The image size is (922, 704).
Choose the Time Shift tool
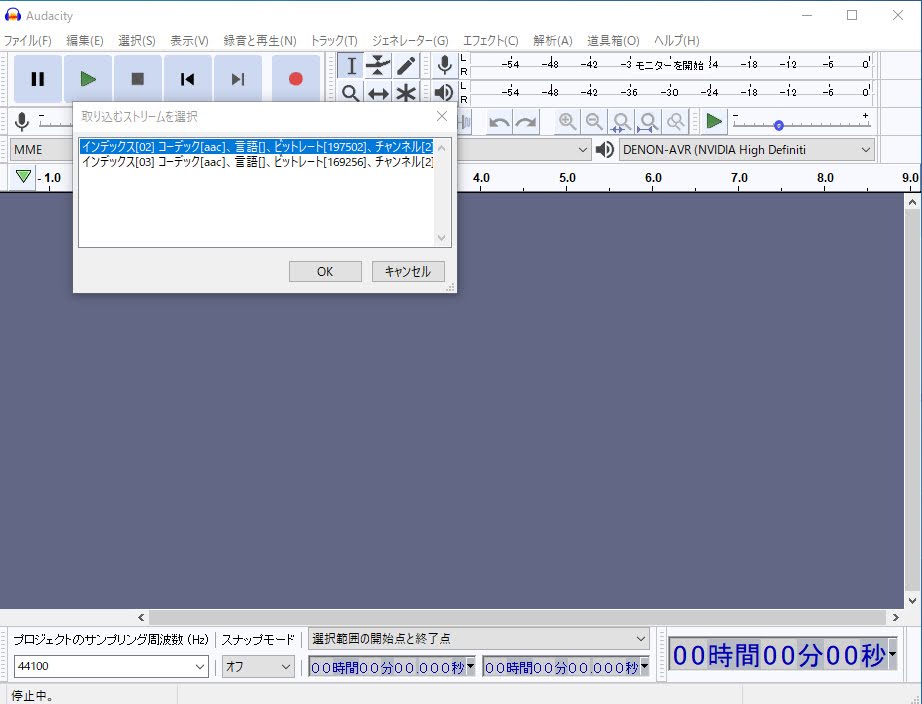[x=378, y=94]
